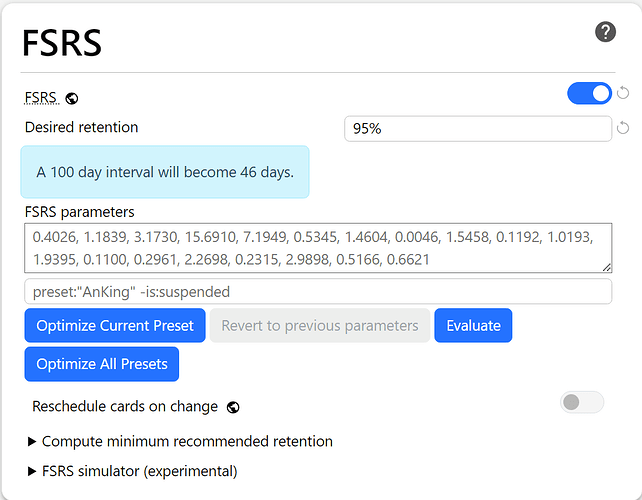Enable Reschedule cards on change switch
This screenshot has height=500, width=642.
click(x=582, y=402)
